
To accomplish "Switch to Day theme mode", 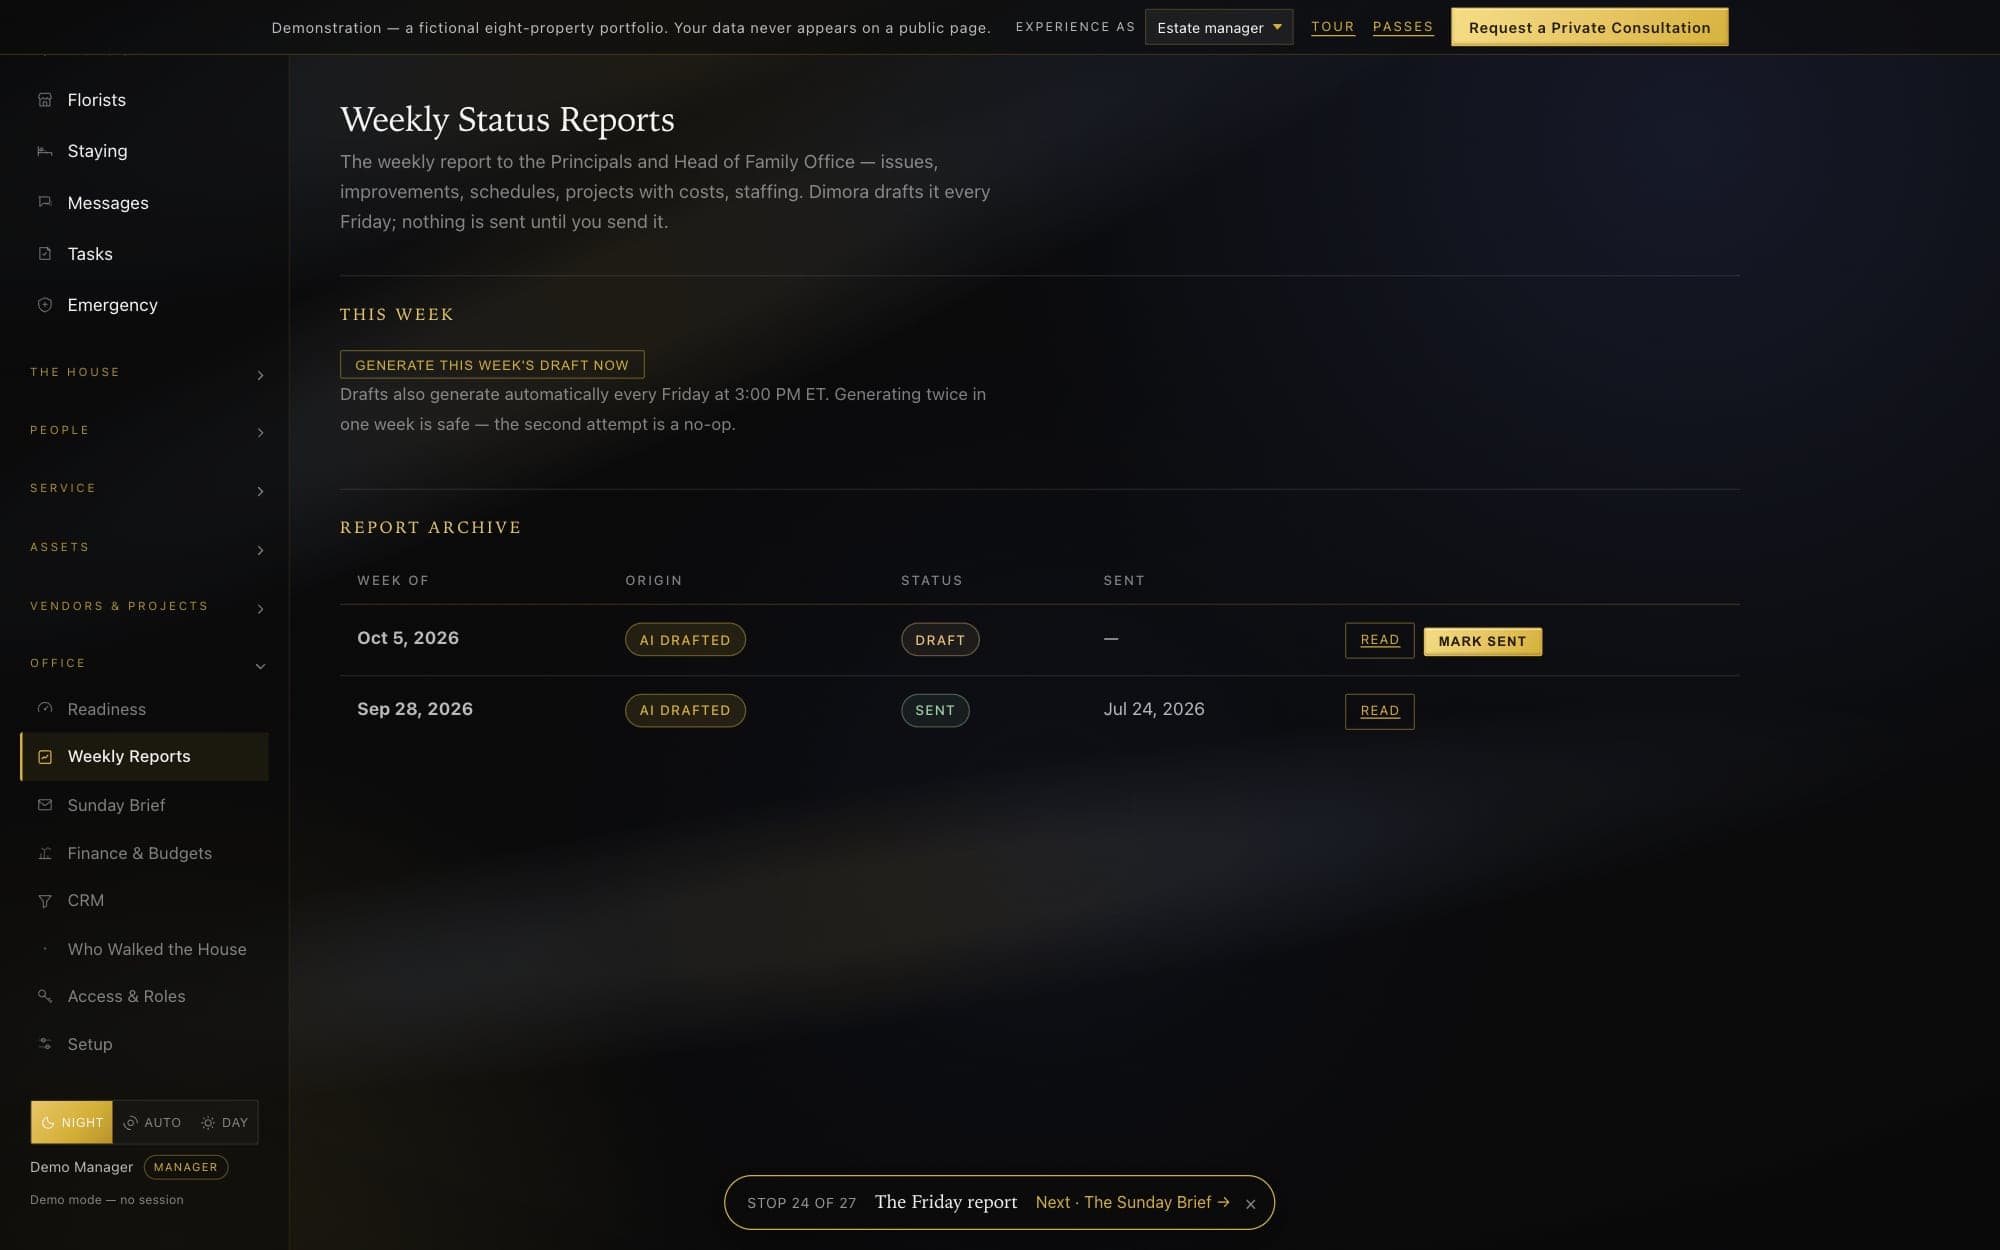I will [224, 1122].
